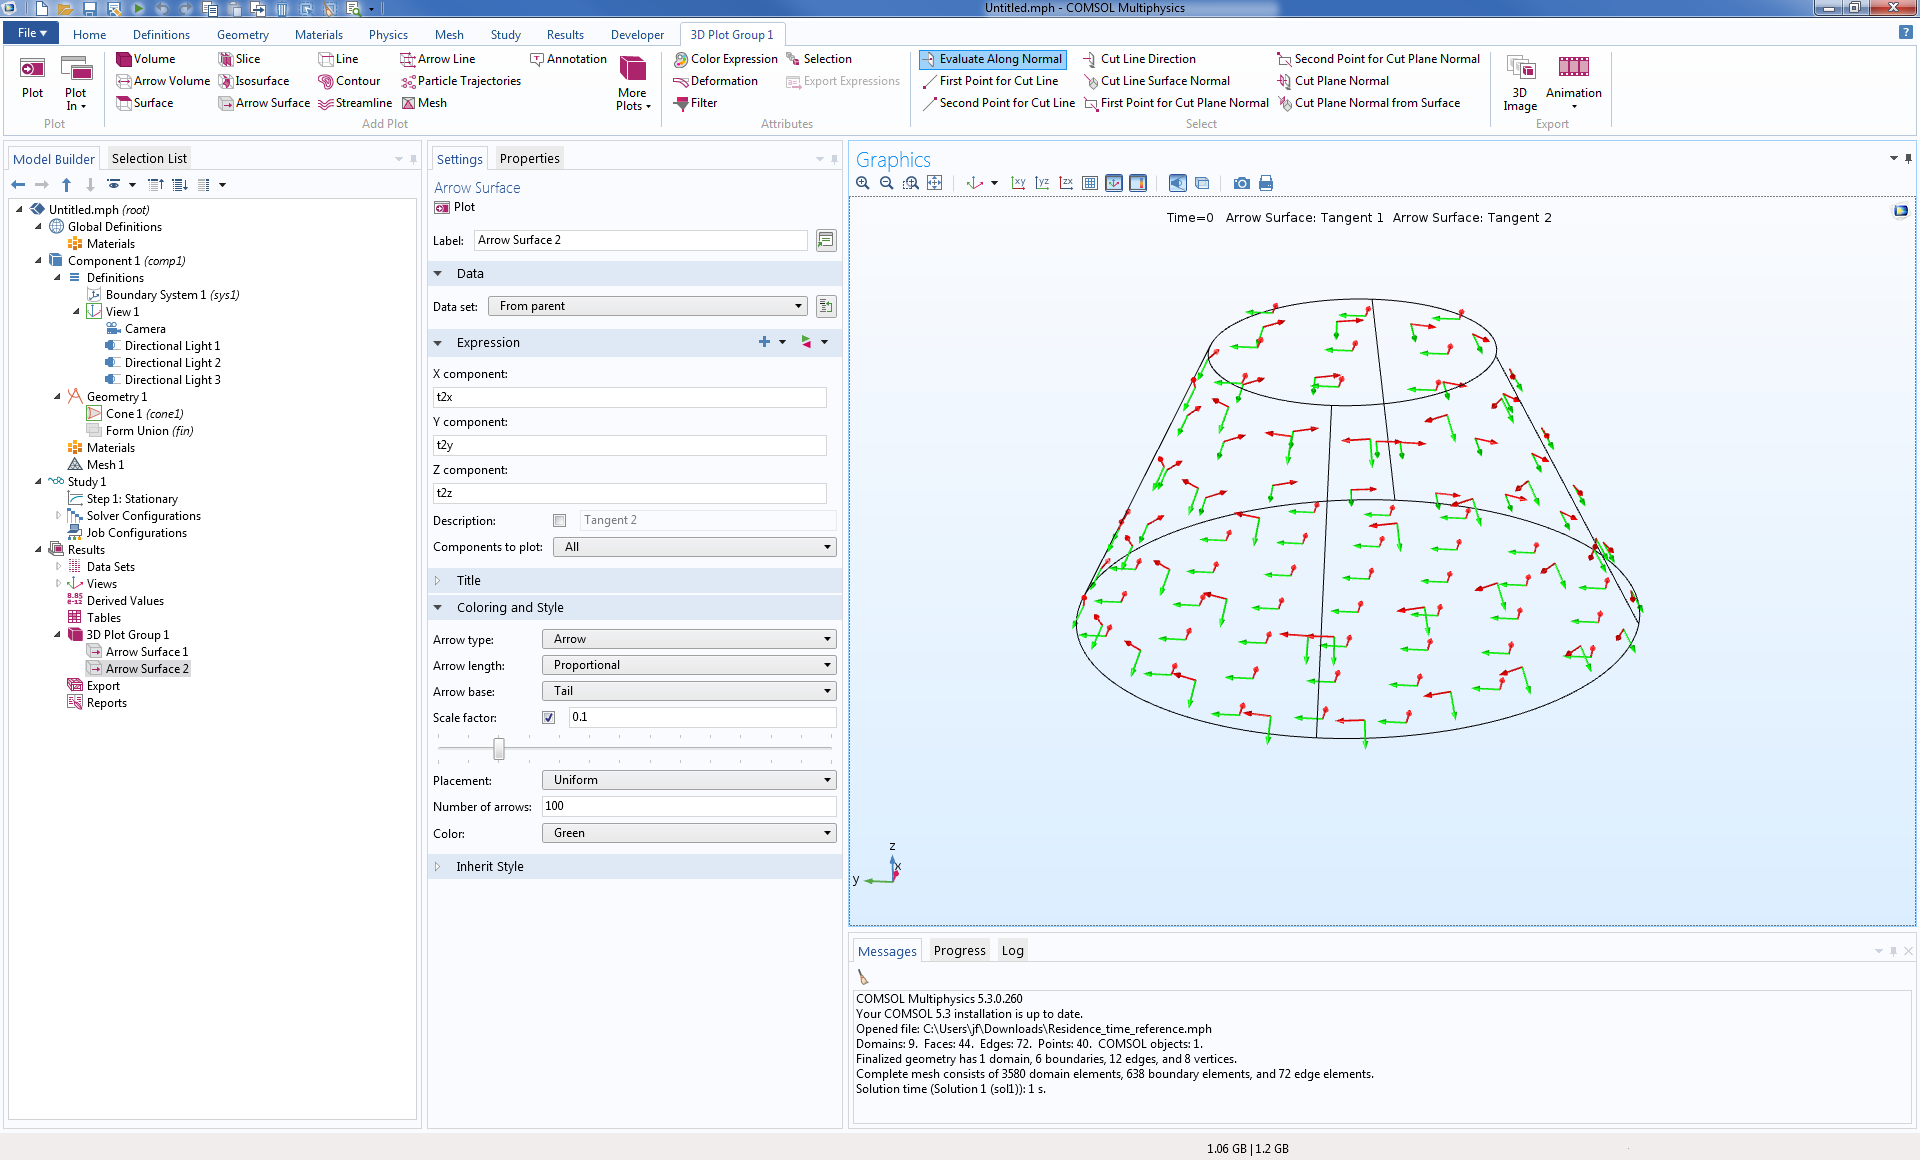
Task: Expand the Inherit Style section
Action: (489, 867)
